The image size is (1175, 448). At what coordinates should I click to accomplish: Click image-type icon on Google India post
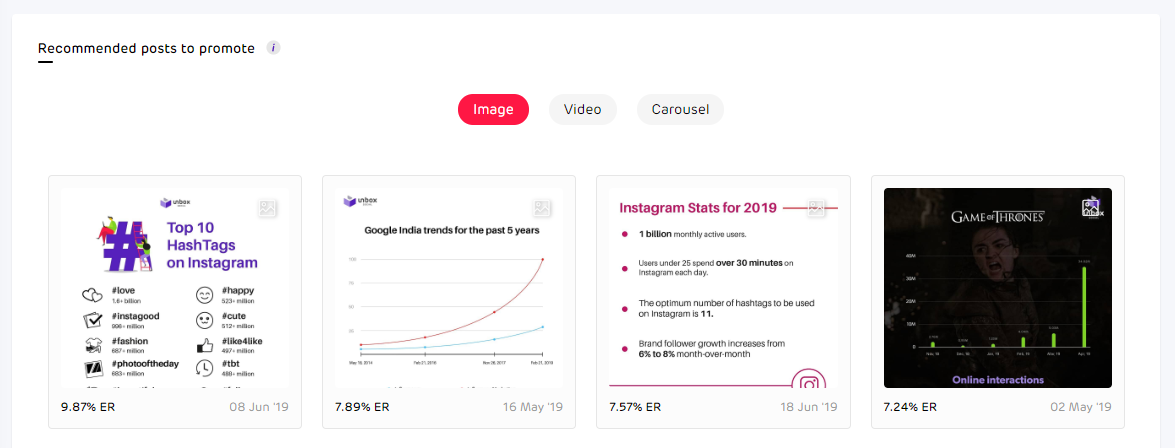pyautogui.click(x=542, y=209)
